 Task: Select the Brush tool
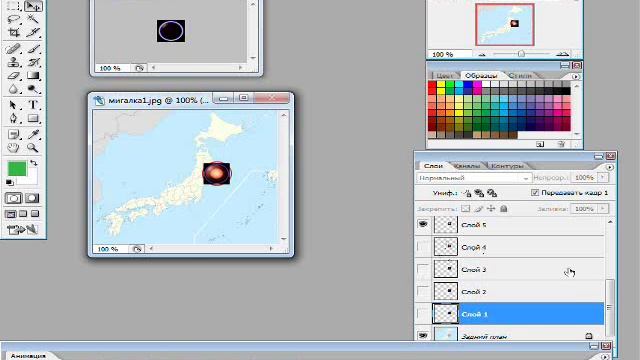click(33, 49)
